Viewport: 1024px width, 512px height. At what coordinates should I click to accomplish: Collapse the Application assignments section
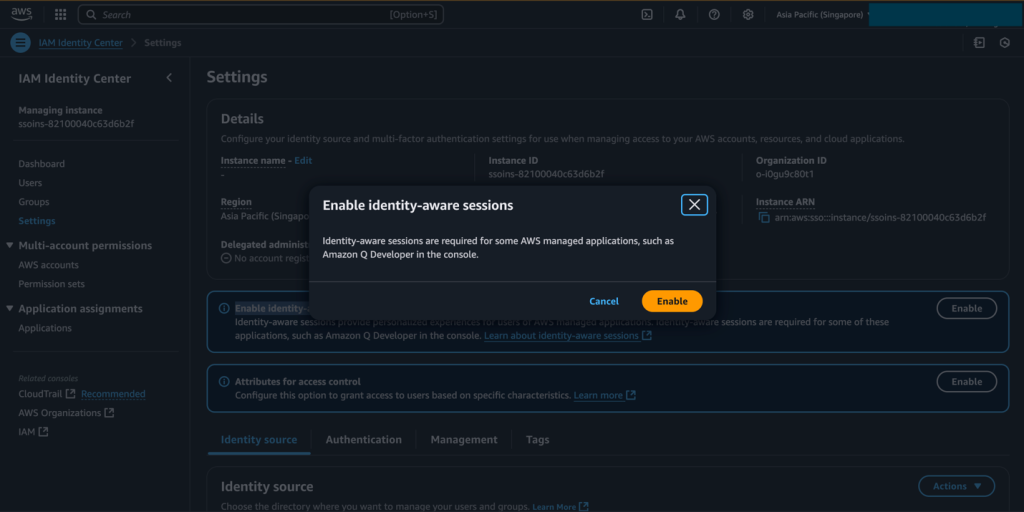click(x=10, y=308)
